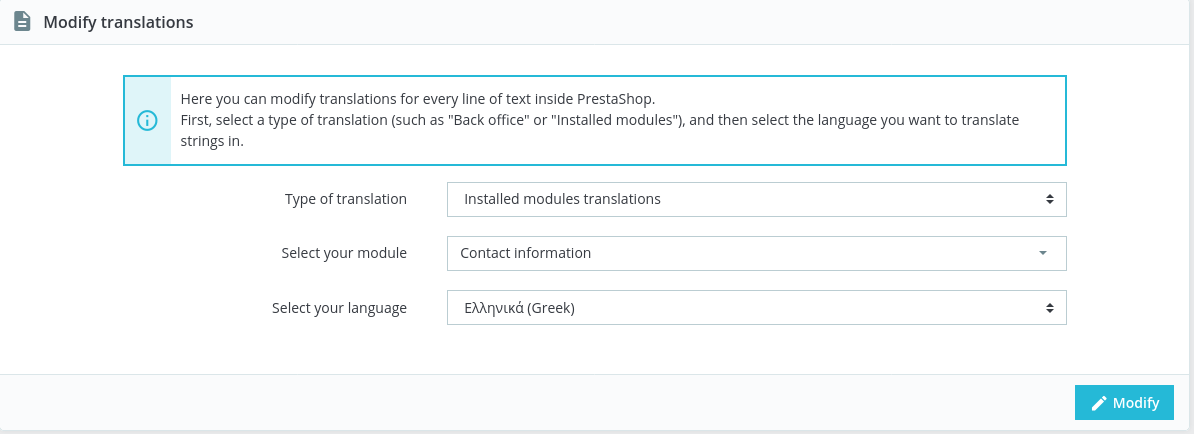
Task: Click the "Select your module" label
Action: coord(344,253)
